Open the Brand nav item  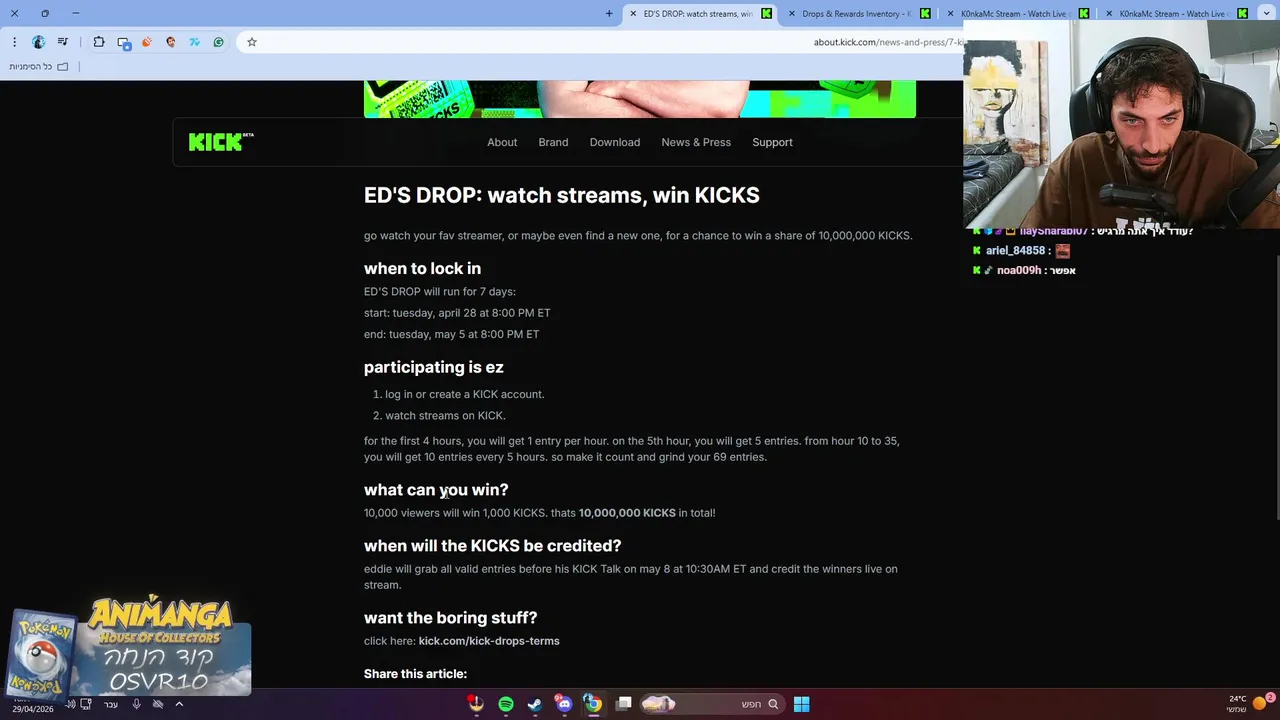553,142
